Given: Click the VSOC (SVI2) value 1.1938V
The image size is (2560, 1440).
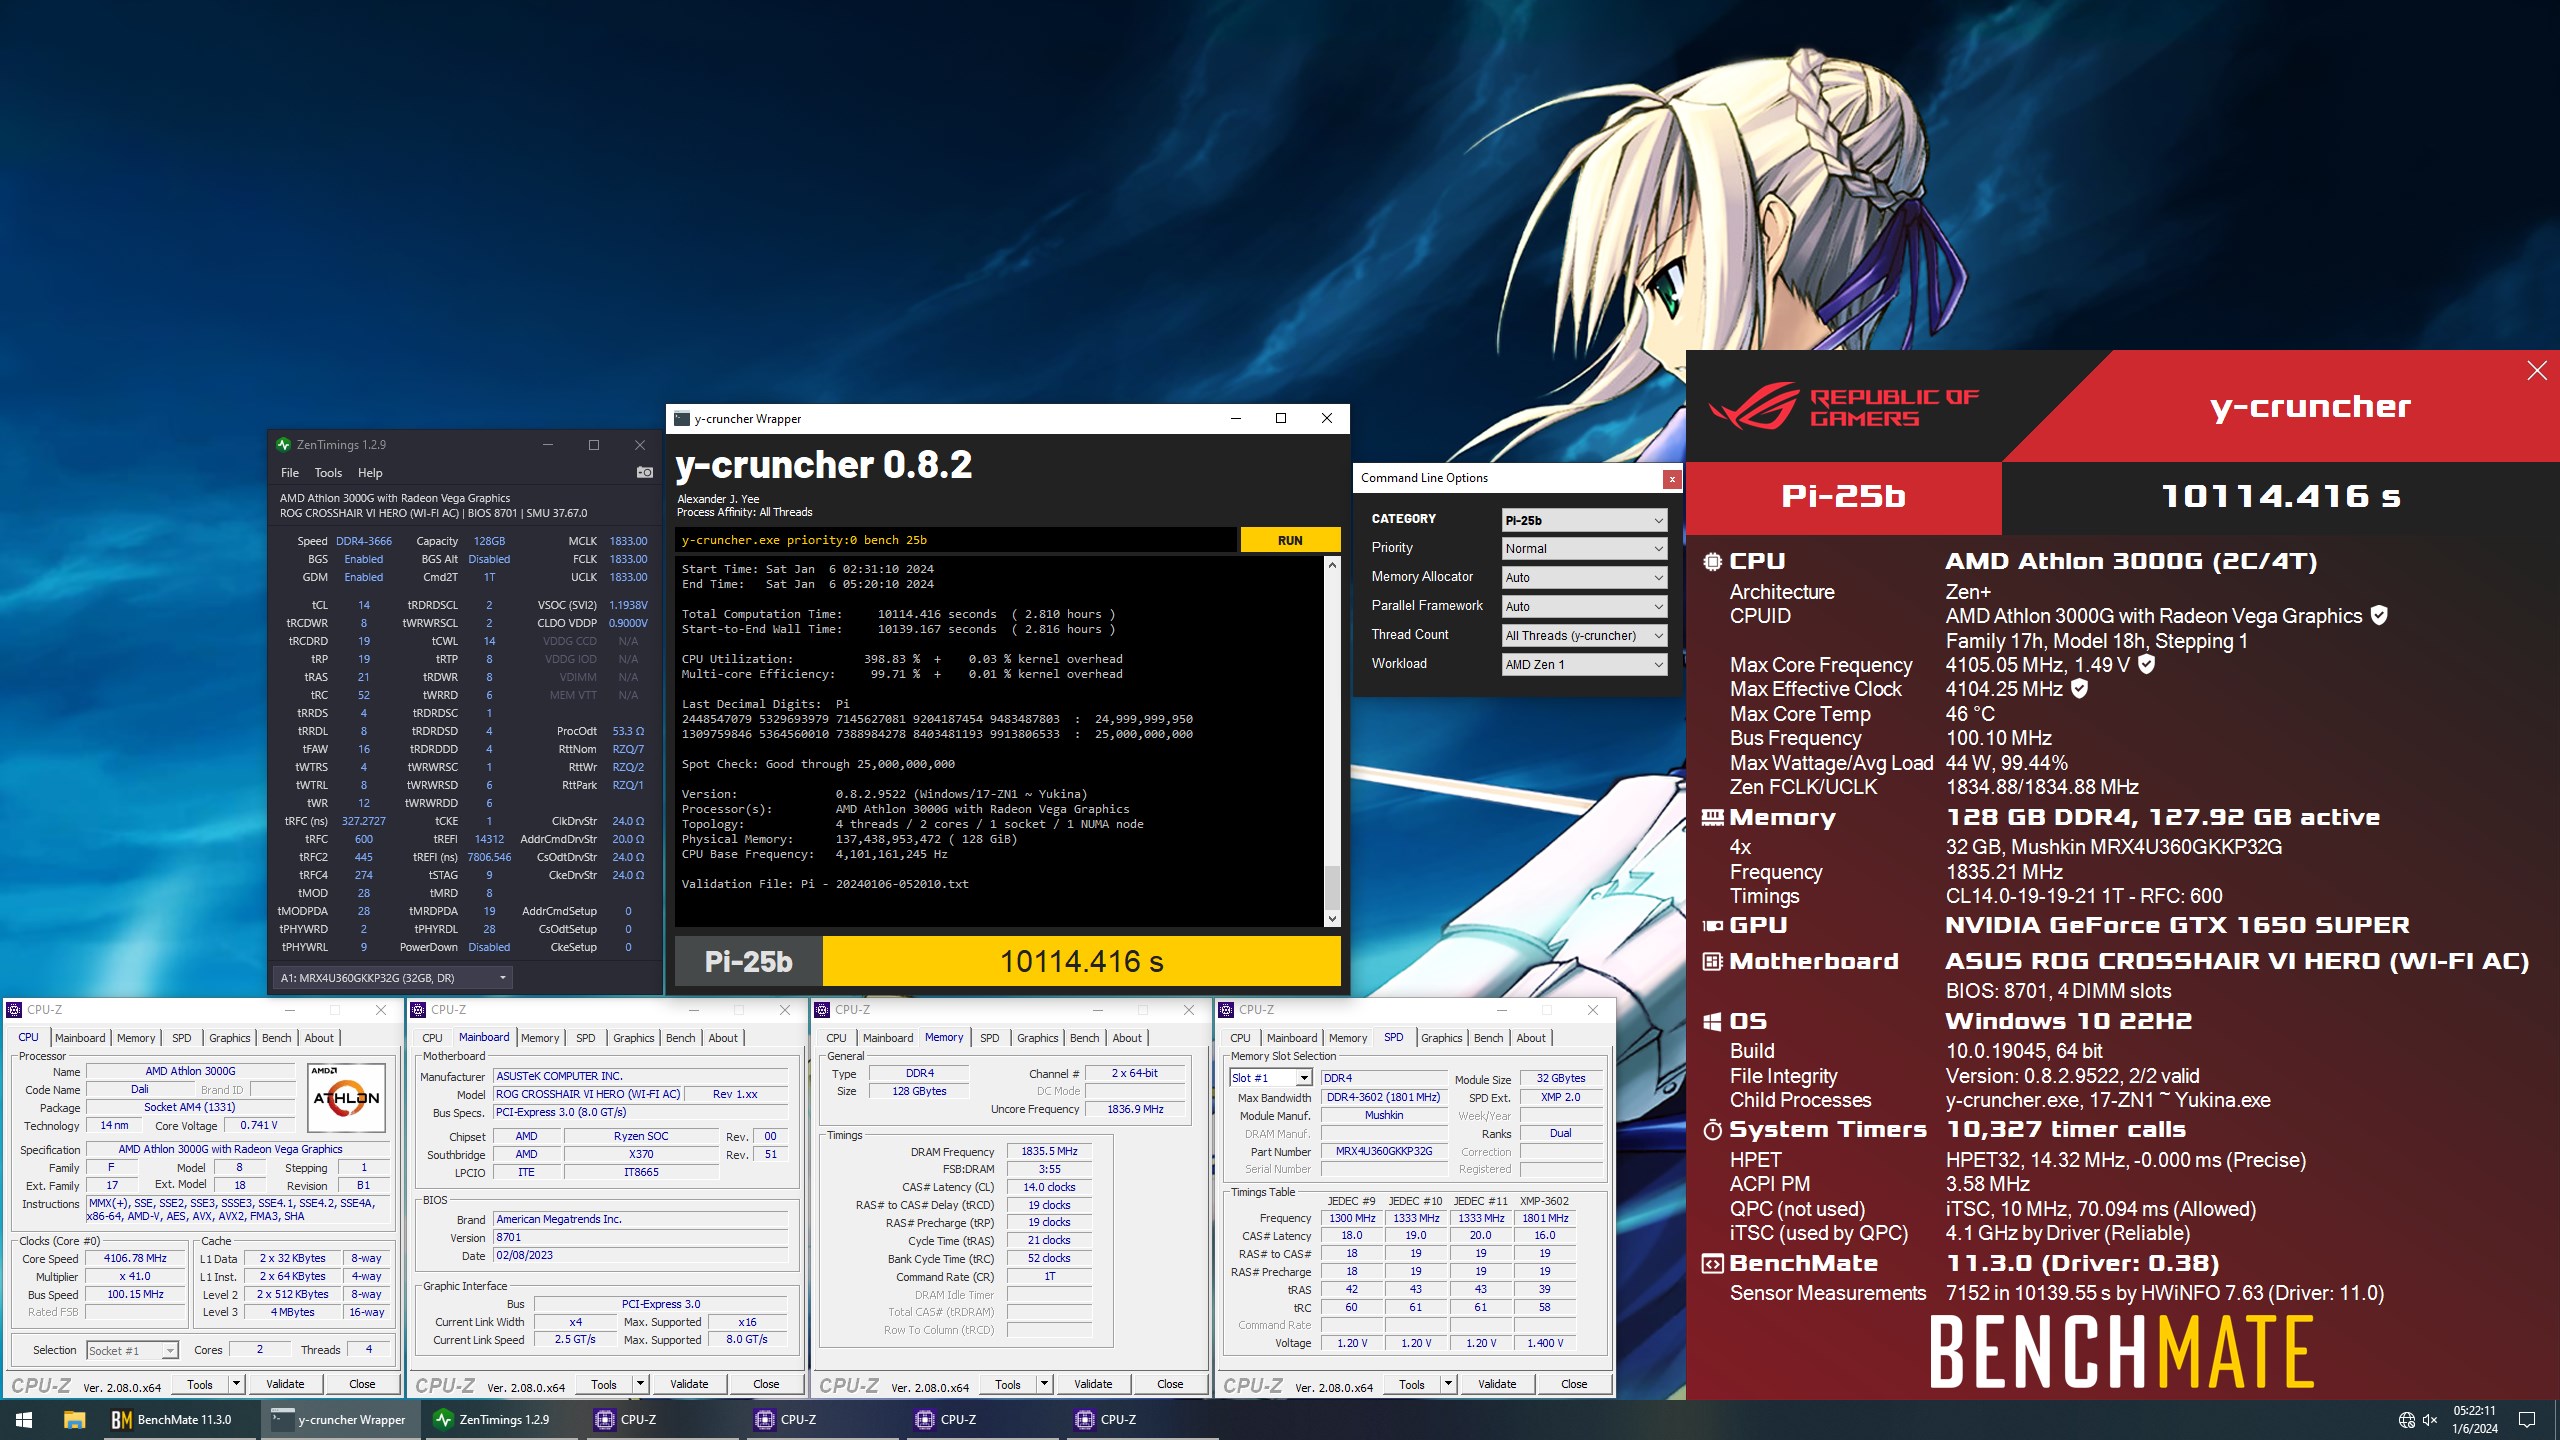Looking at the screenshot, I should click(628, 605).
